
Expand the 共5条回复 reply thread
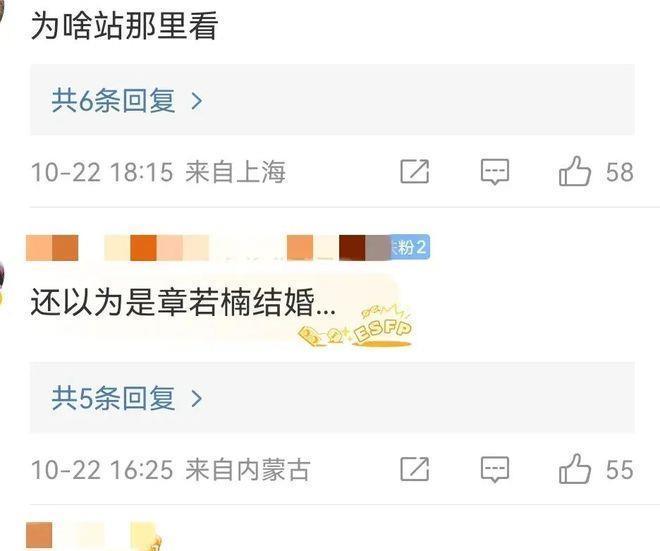click(332, 397)
